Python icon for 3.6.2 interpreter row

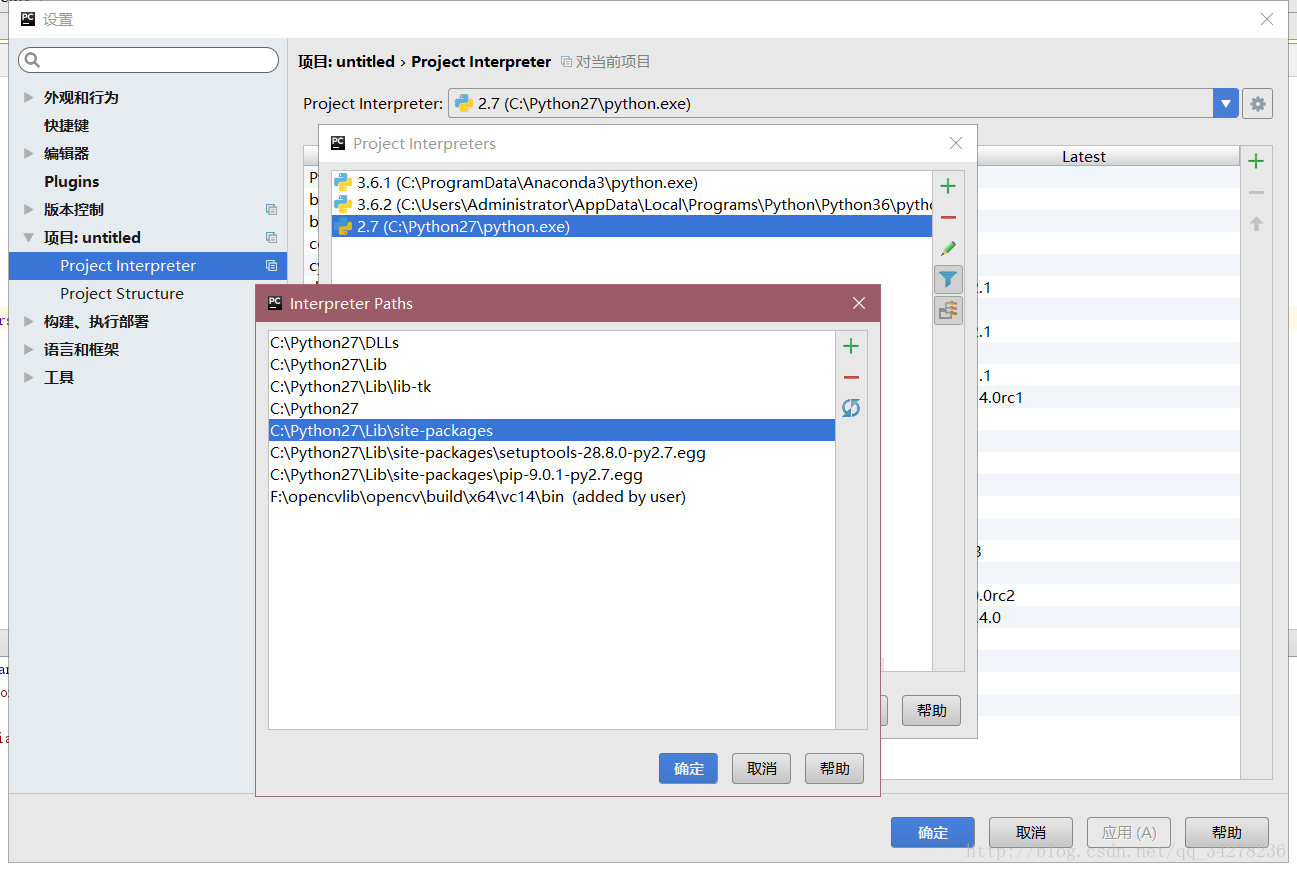pos(343,204)
